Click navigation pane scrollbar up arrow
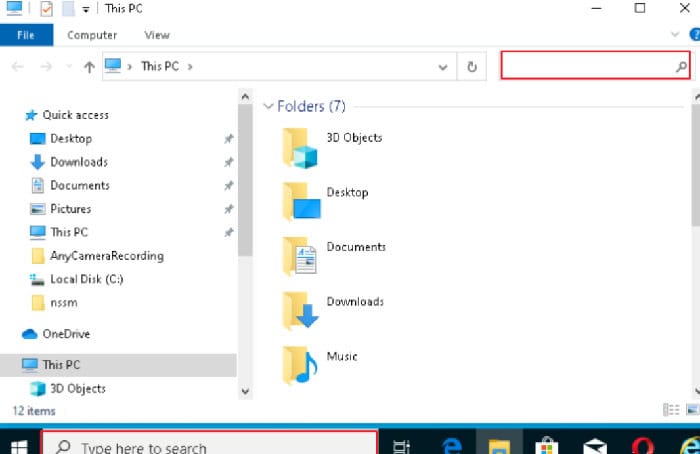 [x=245, y=96]
